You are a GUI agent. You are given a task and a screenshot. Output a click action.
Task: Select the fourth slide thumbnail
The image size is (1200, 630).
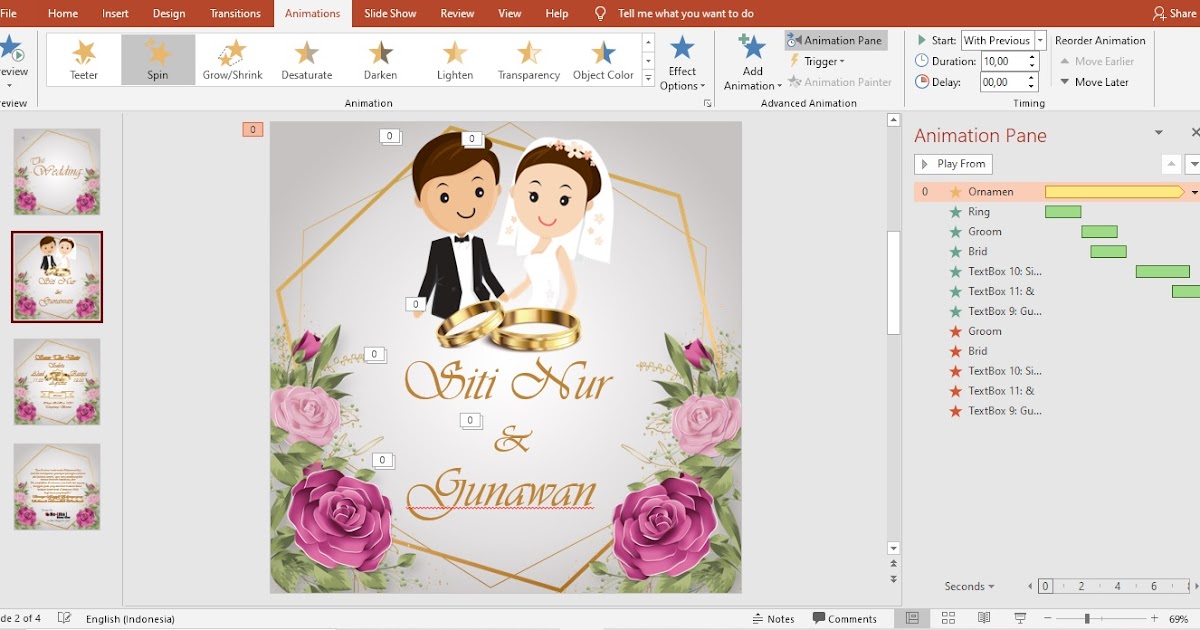click(x=57, y=487)
